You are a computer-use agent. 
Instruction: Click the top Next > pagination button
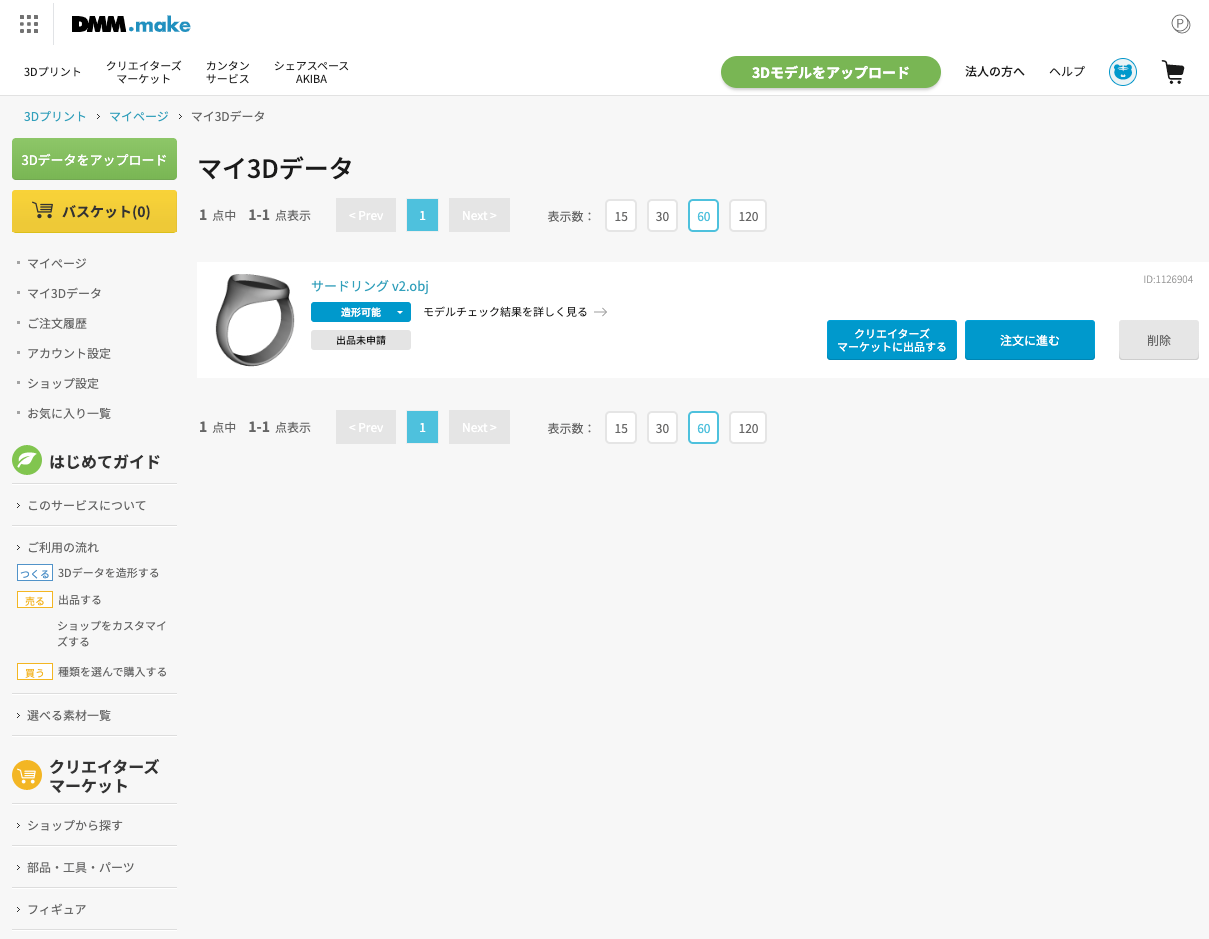(x=479, y=215)
